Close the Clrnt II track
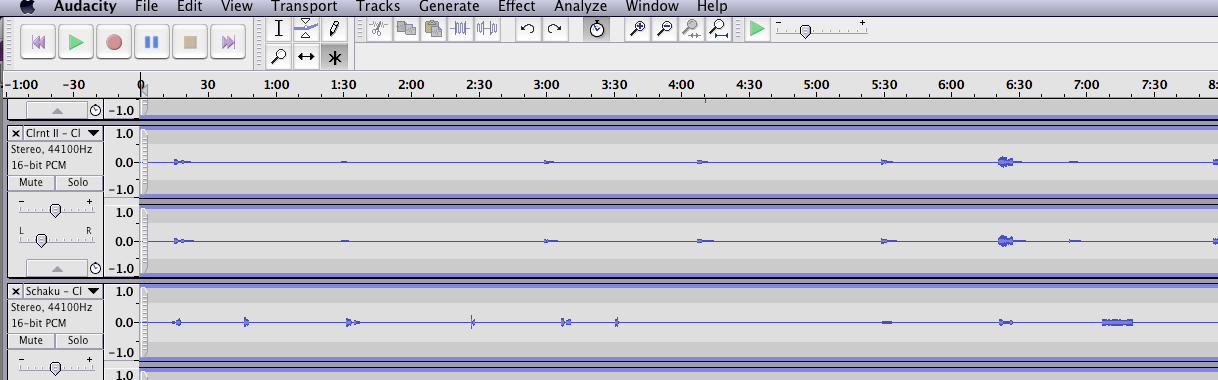The image size is (1218, 380). coord(16,133)
